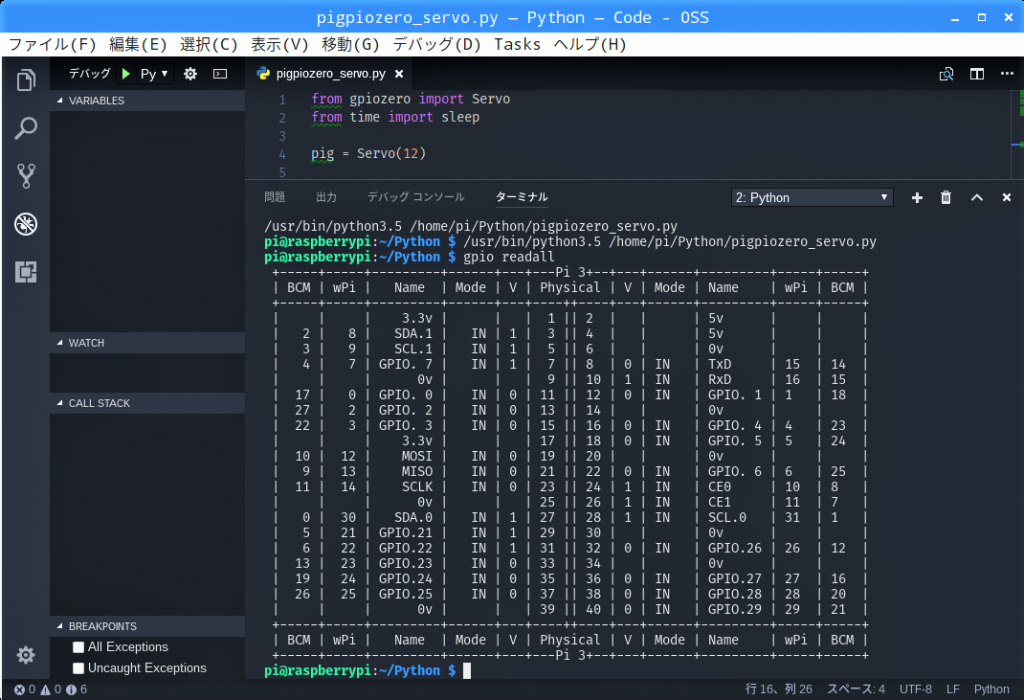The width and height of the screenshot is (1024, 700).
Task: Open the Extensions view in activity bar
Action: point(26,271)
